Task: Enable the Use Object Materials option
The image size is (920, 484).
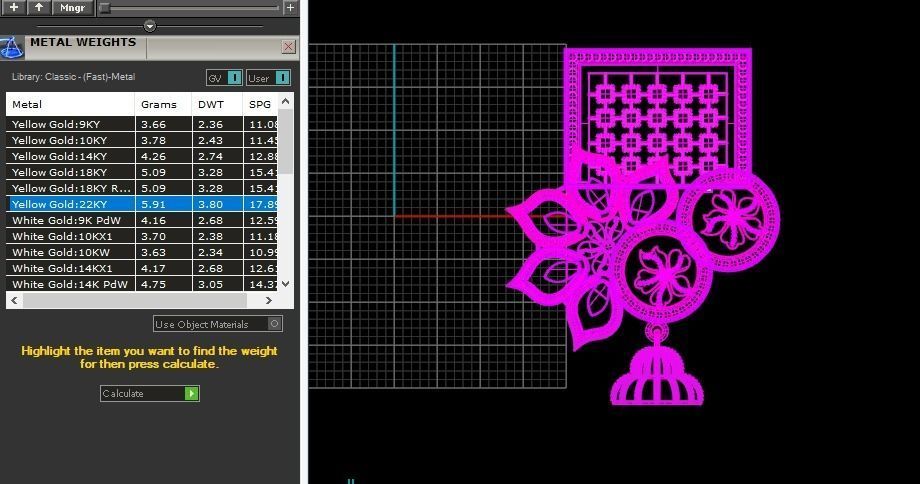Action: (218, 324)
